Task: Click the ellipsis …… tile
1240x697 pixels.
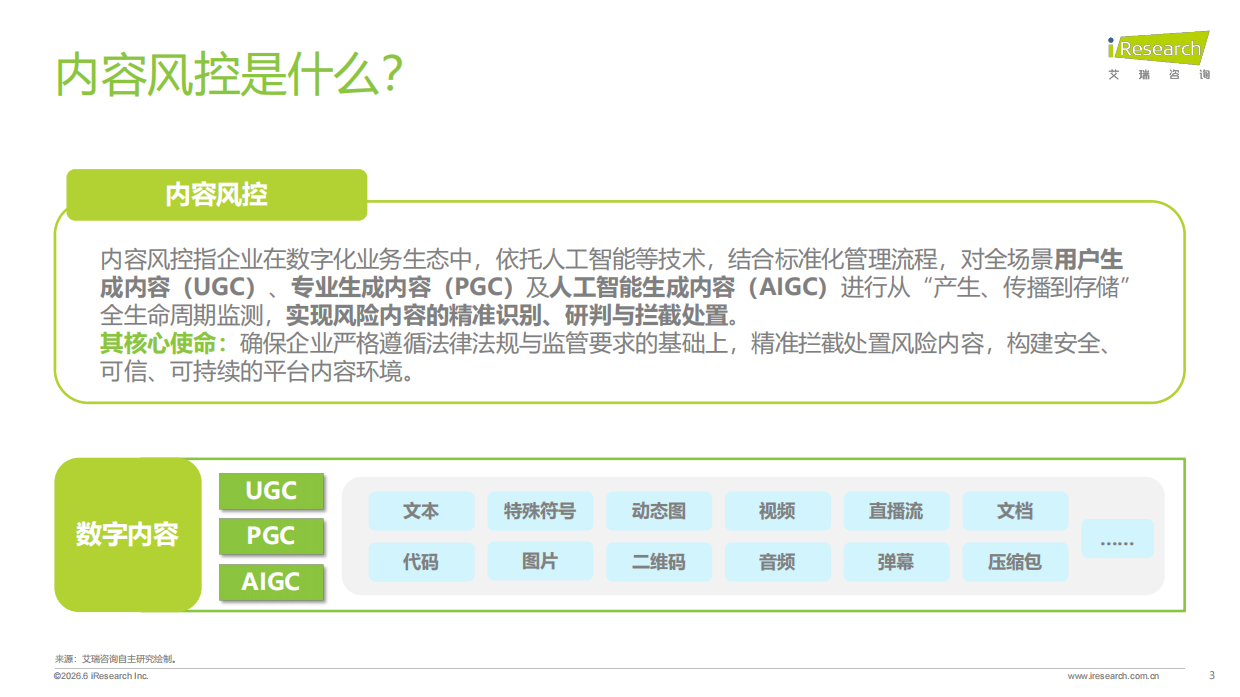Action: [x=1117, y=539]
